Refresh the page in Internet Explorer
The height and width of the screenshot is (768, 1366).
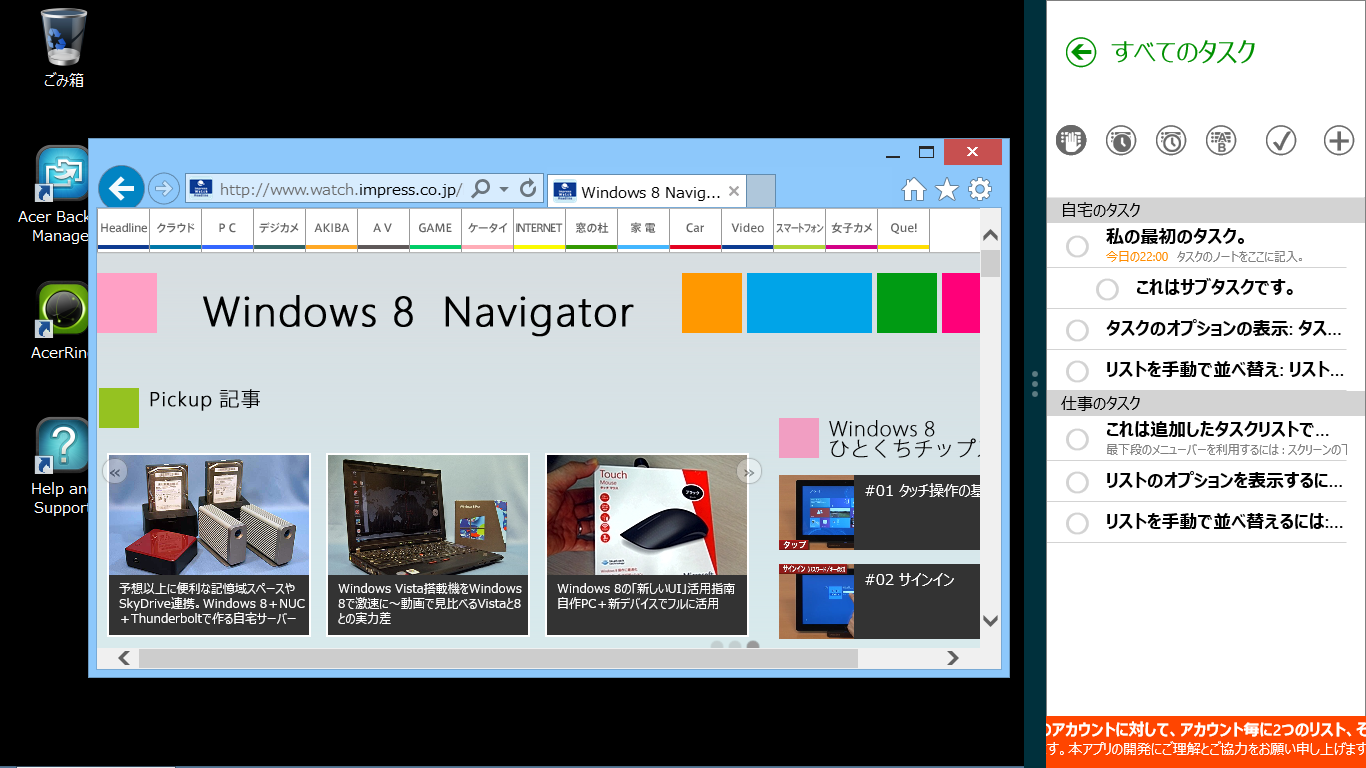point(528,188)
